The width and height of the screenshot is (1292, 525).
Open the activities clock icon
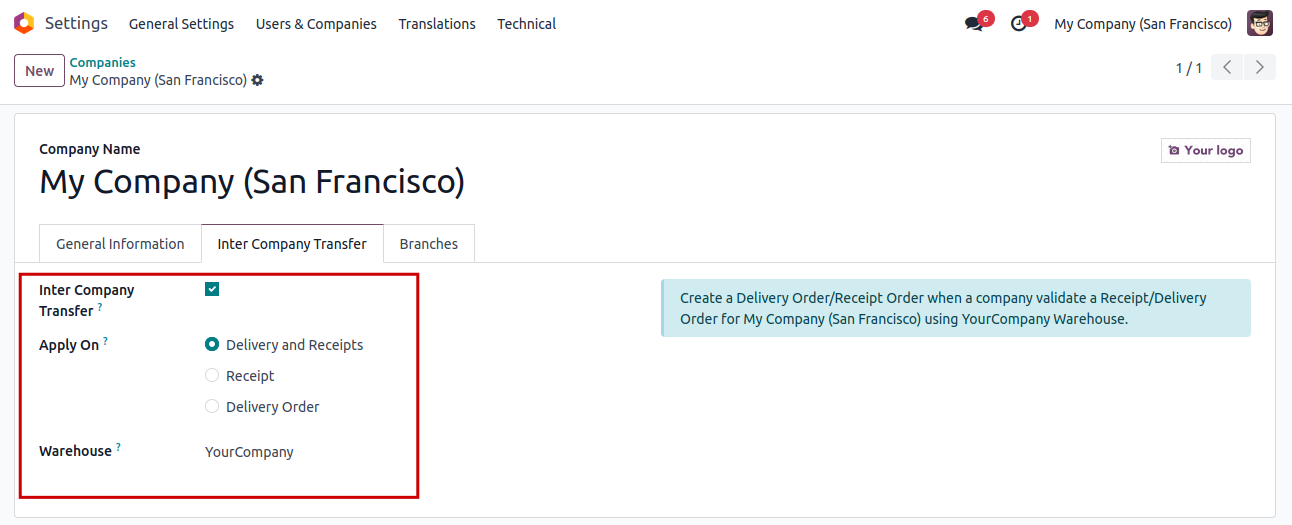pos(1019,24)
